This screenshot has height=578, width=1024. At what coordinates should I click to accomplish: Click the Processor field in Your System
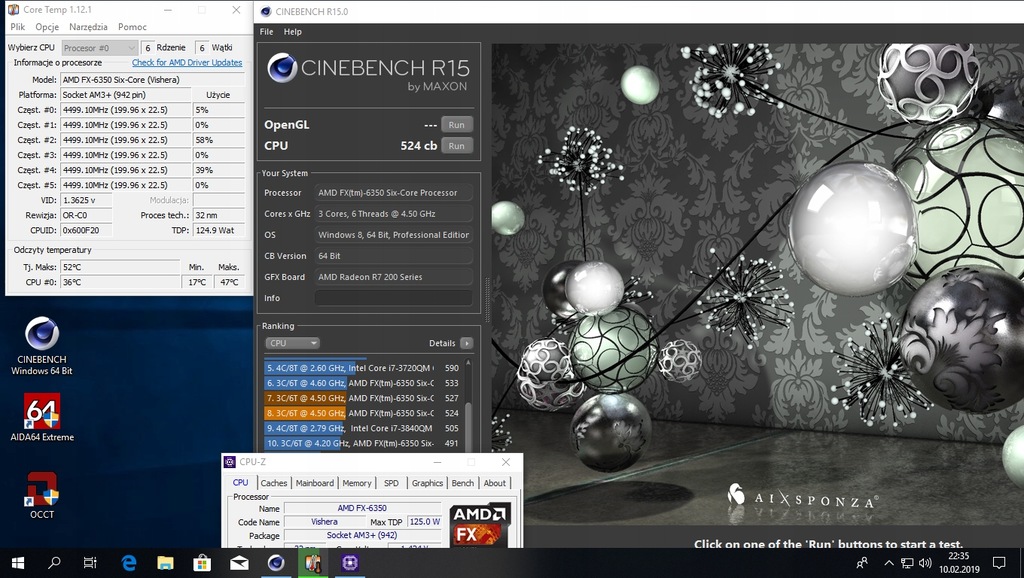tap(394, 193)
